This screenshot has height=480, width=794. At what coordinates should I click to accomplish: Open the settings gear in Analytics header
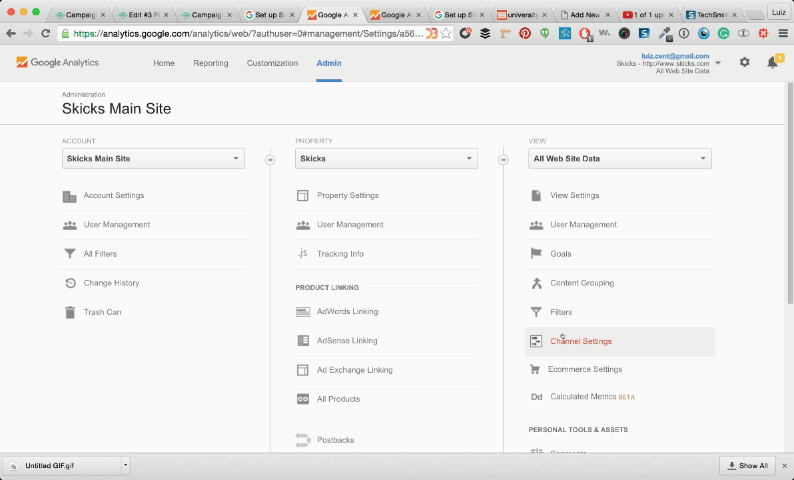[744, 62]
